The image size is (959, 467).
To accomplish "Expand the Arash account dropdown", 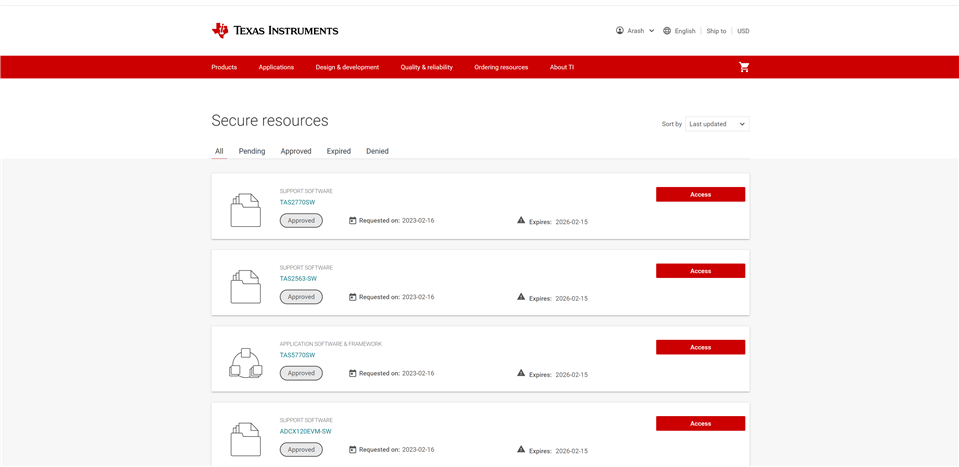I will (651, 31).
